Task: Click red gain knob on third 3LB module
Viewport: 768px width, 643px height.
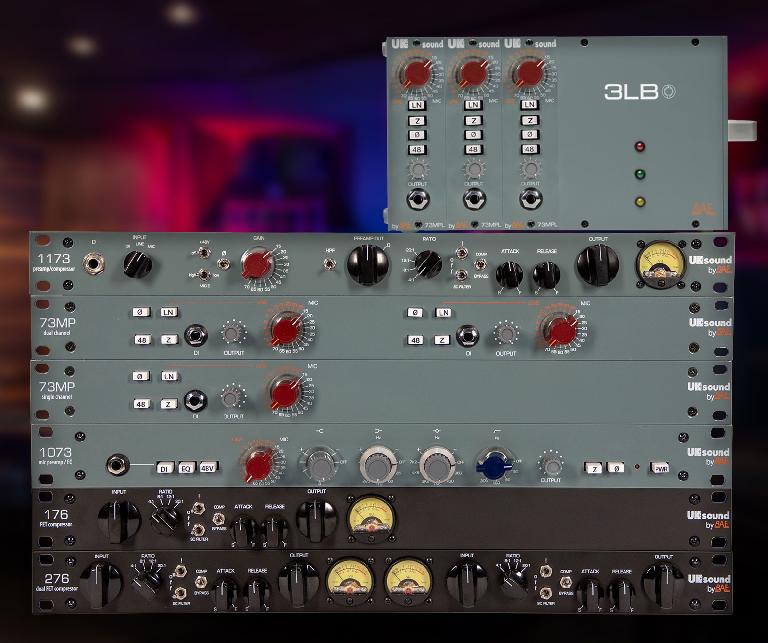Action: coord(530,74)
